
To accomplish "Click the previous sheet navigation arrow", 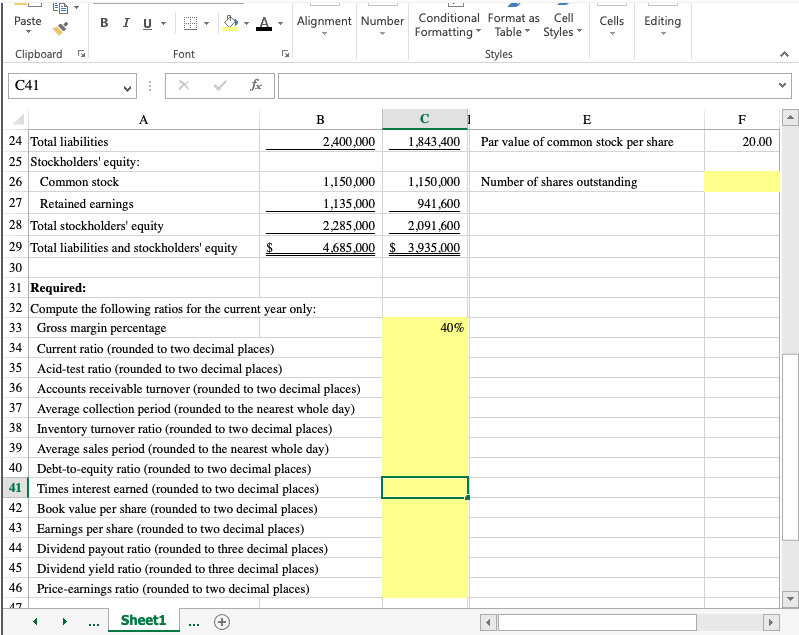I will click(x=35, y=621).
